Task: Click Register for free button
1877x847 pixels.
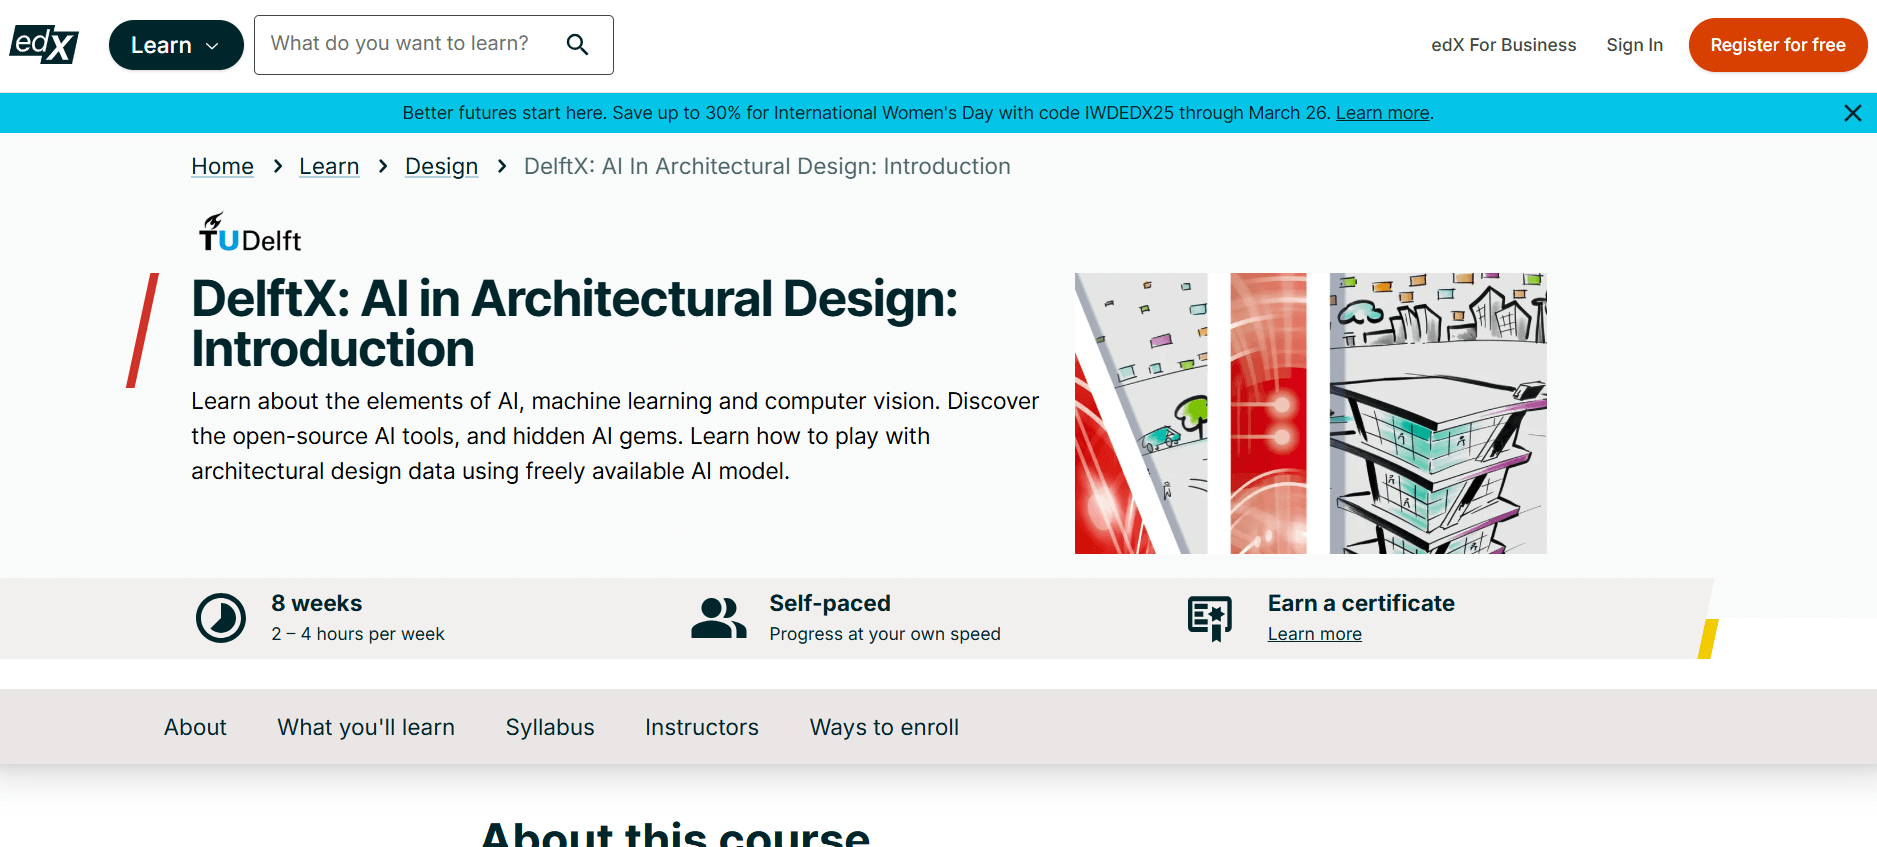Action: (1777, 45)
